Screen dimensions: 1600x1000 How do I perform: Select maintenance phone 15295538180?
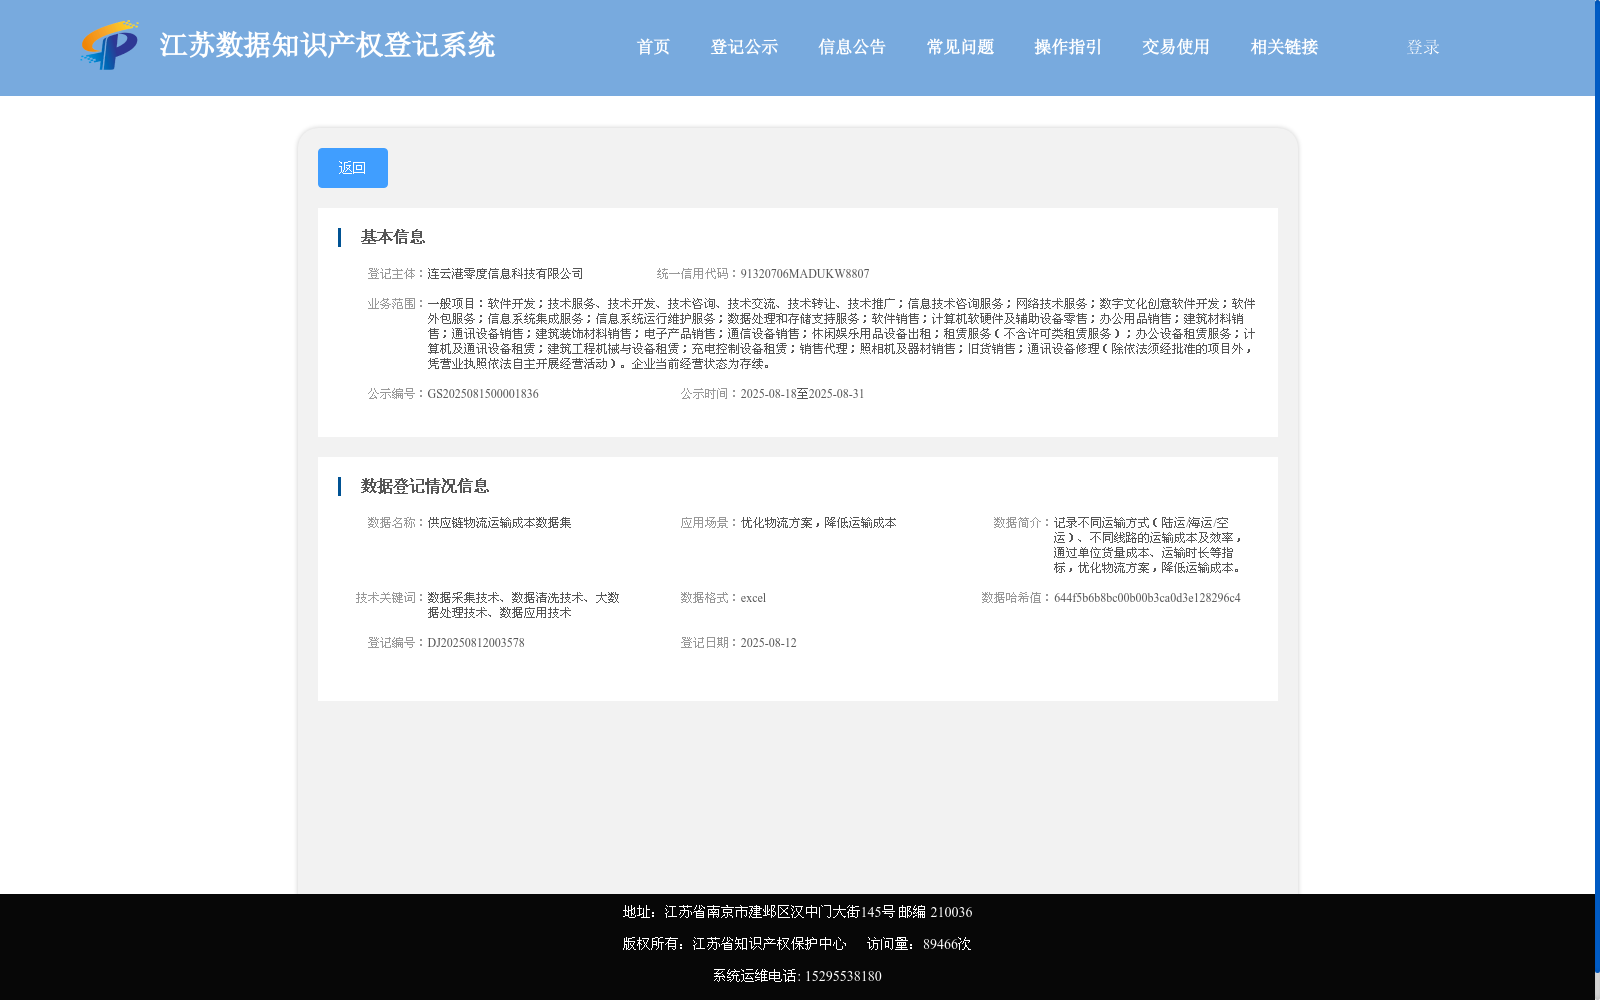coord(843,976)
